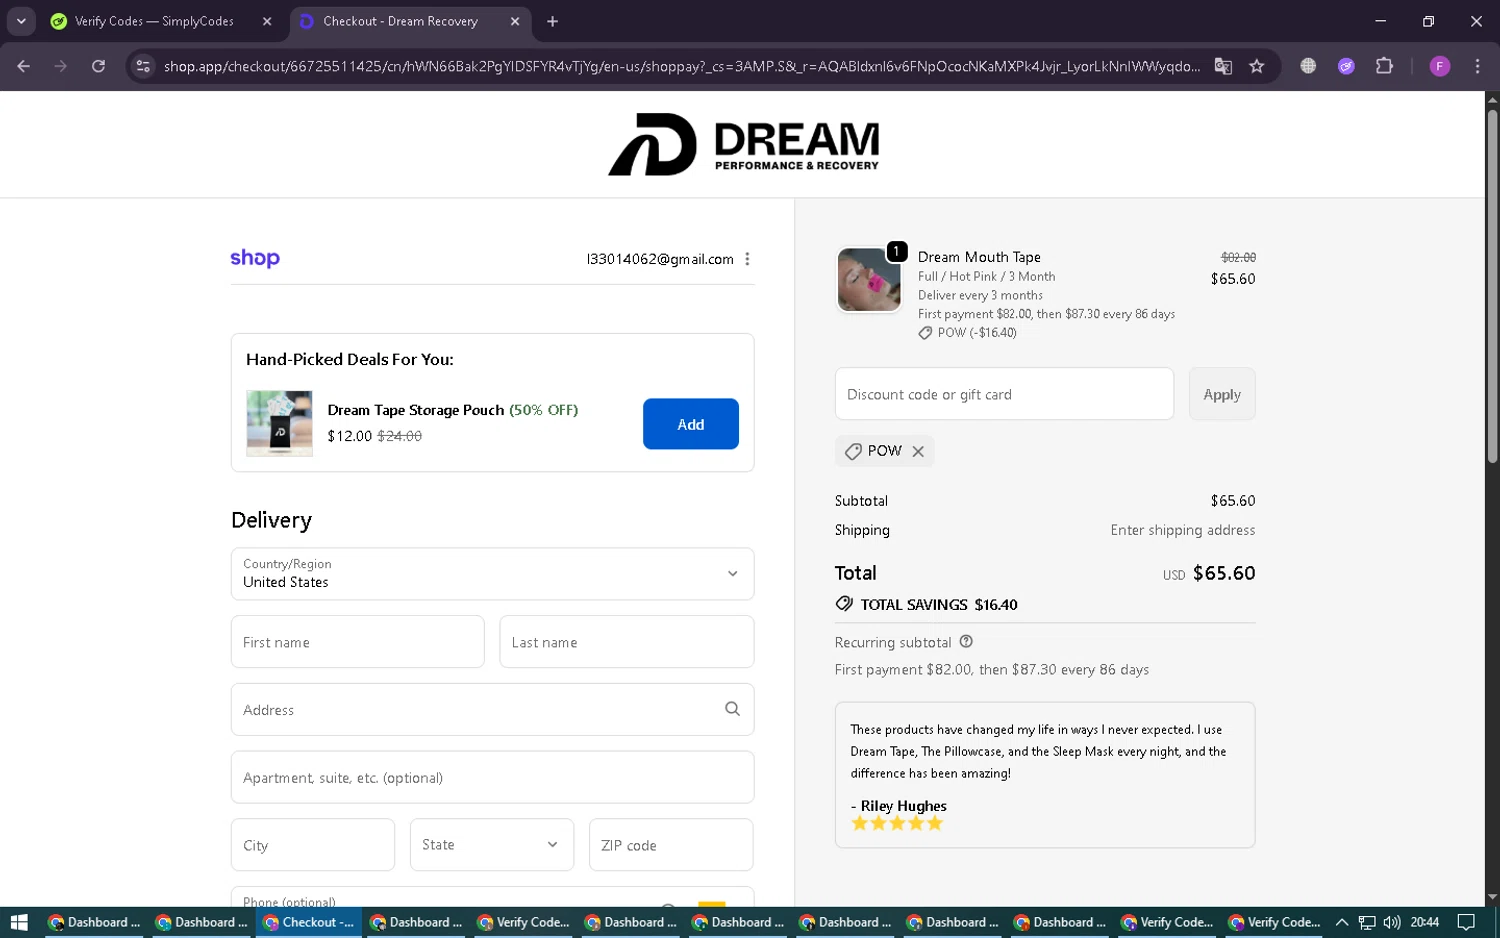Open the Windows Start menu
The height and width of the screenshot is (938, 1500).
(18, 922)
